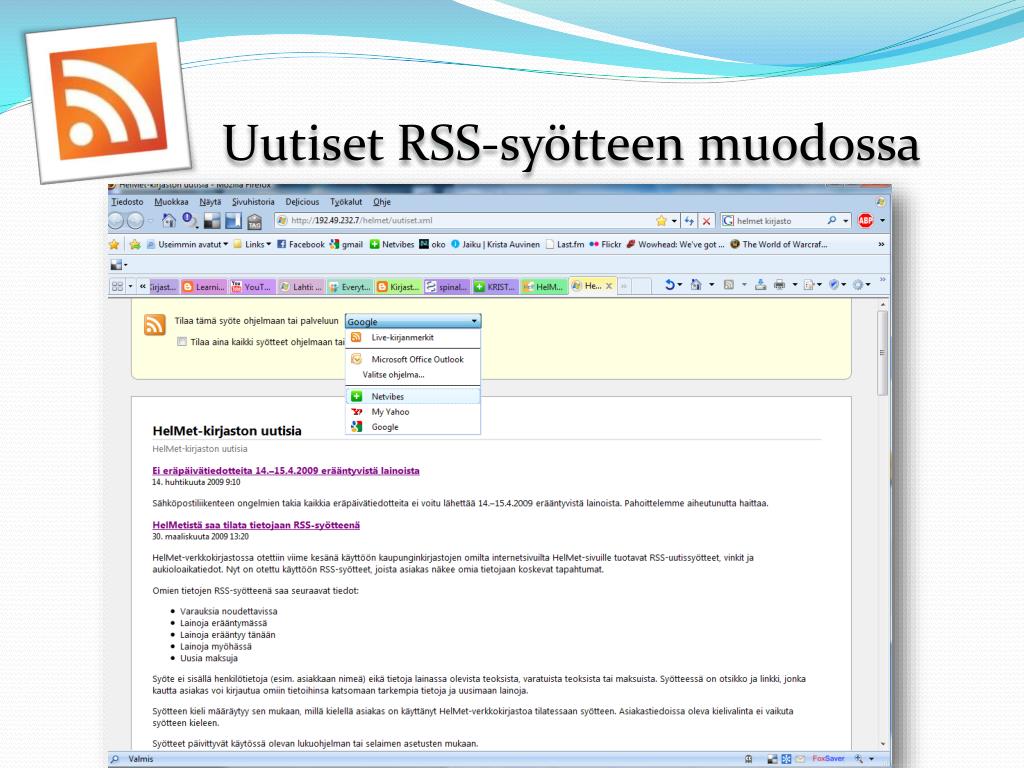Click the Adblock Plus ABP icon
Viewport: 1024px width, 768px height.
[865, 221]
